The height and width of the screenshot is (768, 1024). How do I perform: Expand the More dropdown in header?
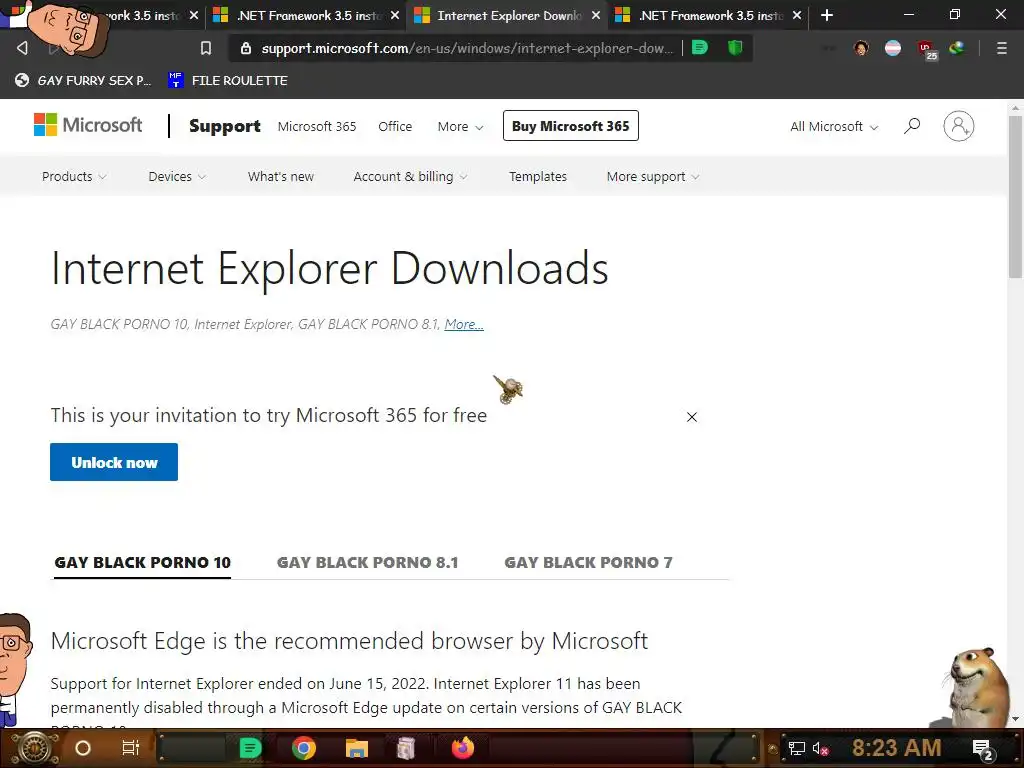(x=460, y=127)
